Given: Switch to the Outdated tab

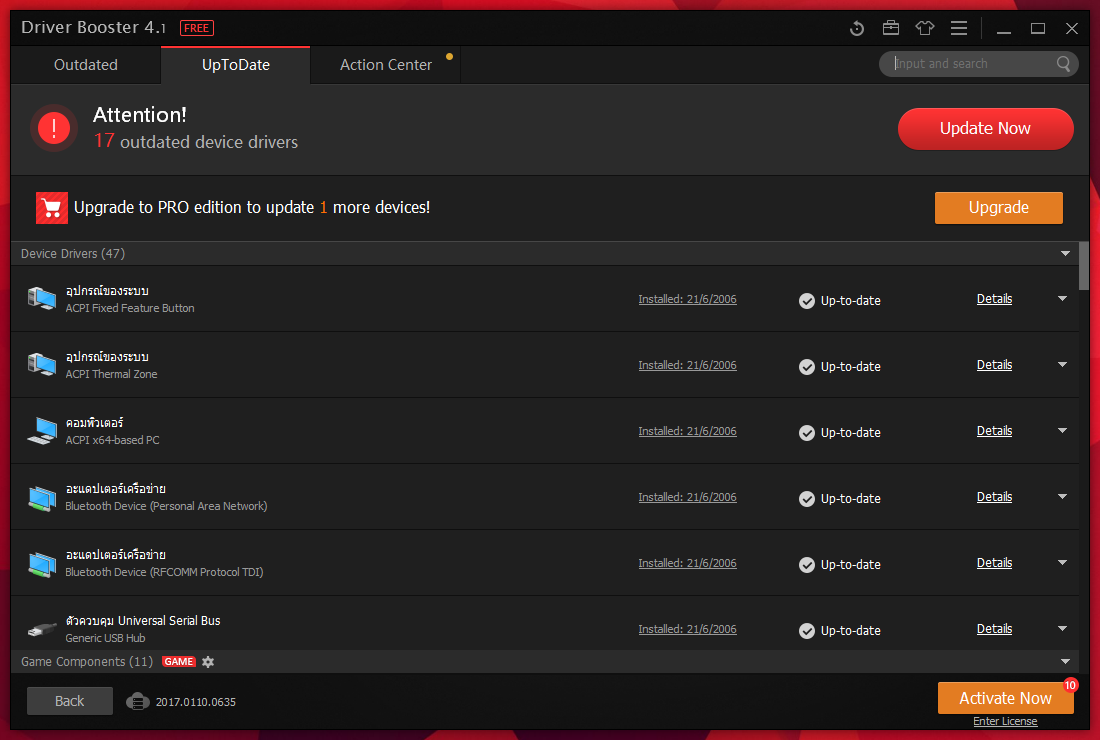Looking at the screenshot, I should click(x=86, y=65).
